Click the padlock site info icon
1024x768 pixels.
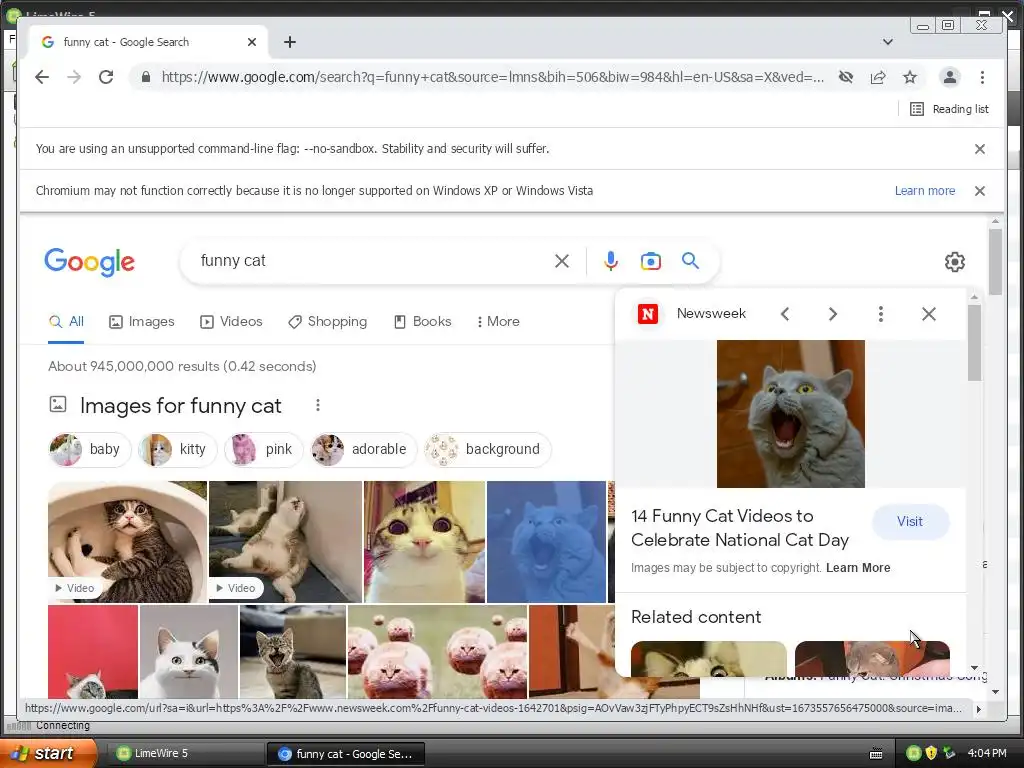point(146,77)
